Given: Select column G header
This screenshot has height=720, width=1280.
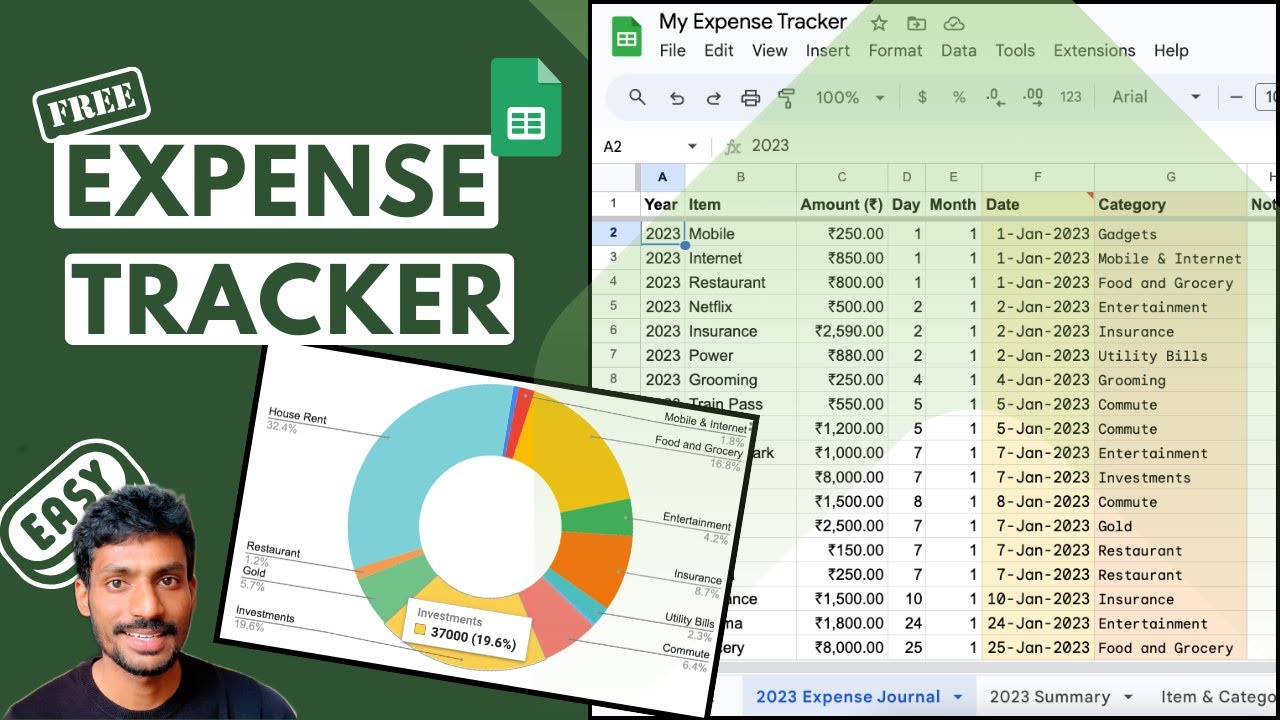Looking at the screenshot, I should 1170,177.
